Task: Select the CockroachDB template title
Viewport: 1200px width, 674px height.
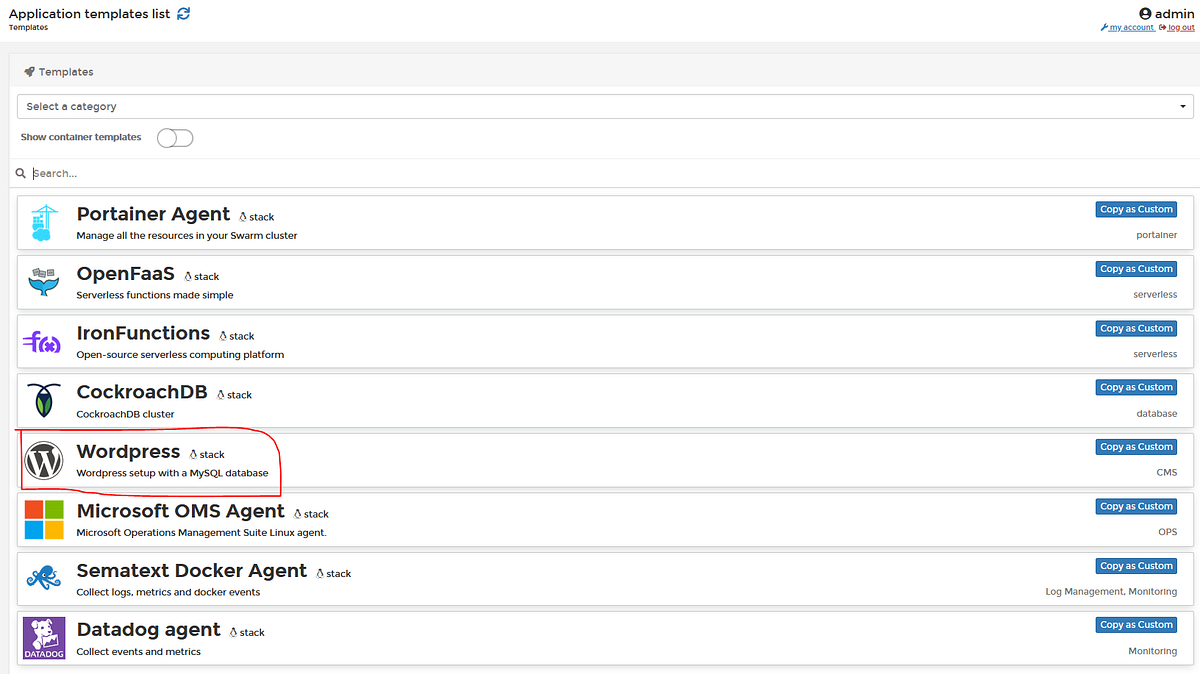Action: coord(142,392)
